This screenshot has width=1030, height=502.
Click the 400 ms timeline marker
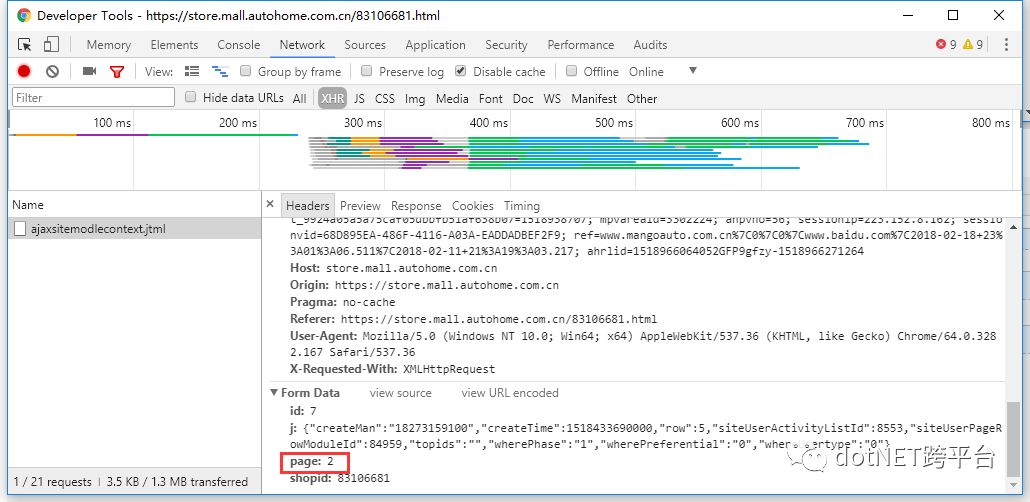489,122
